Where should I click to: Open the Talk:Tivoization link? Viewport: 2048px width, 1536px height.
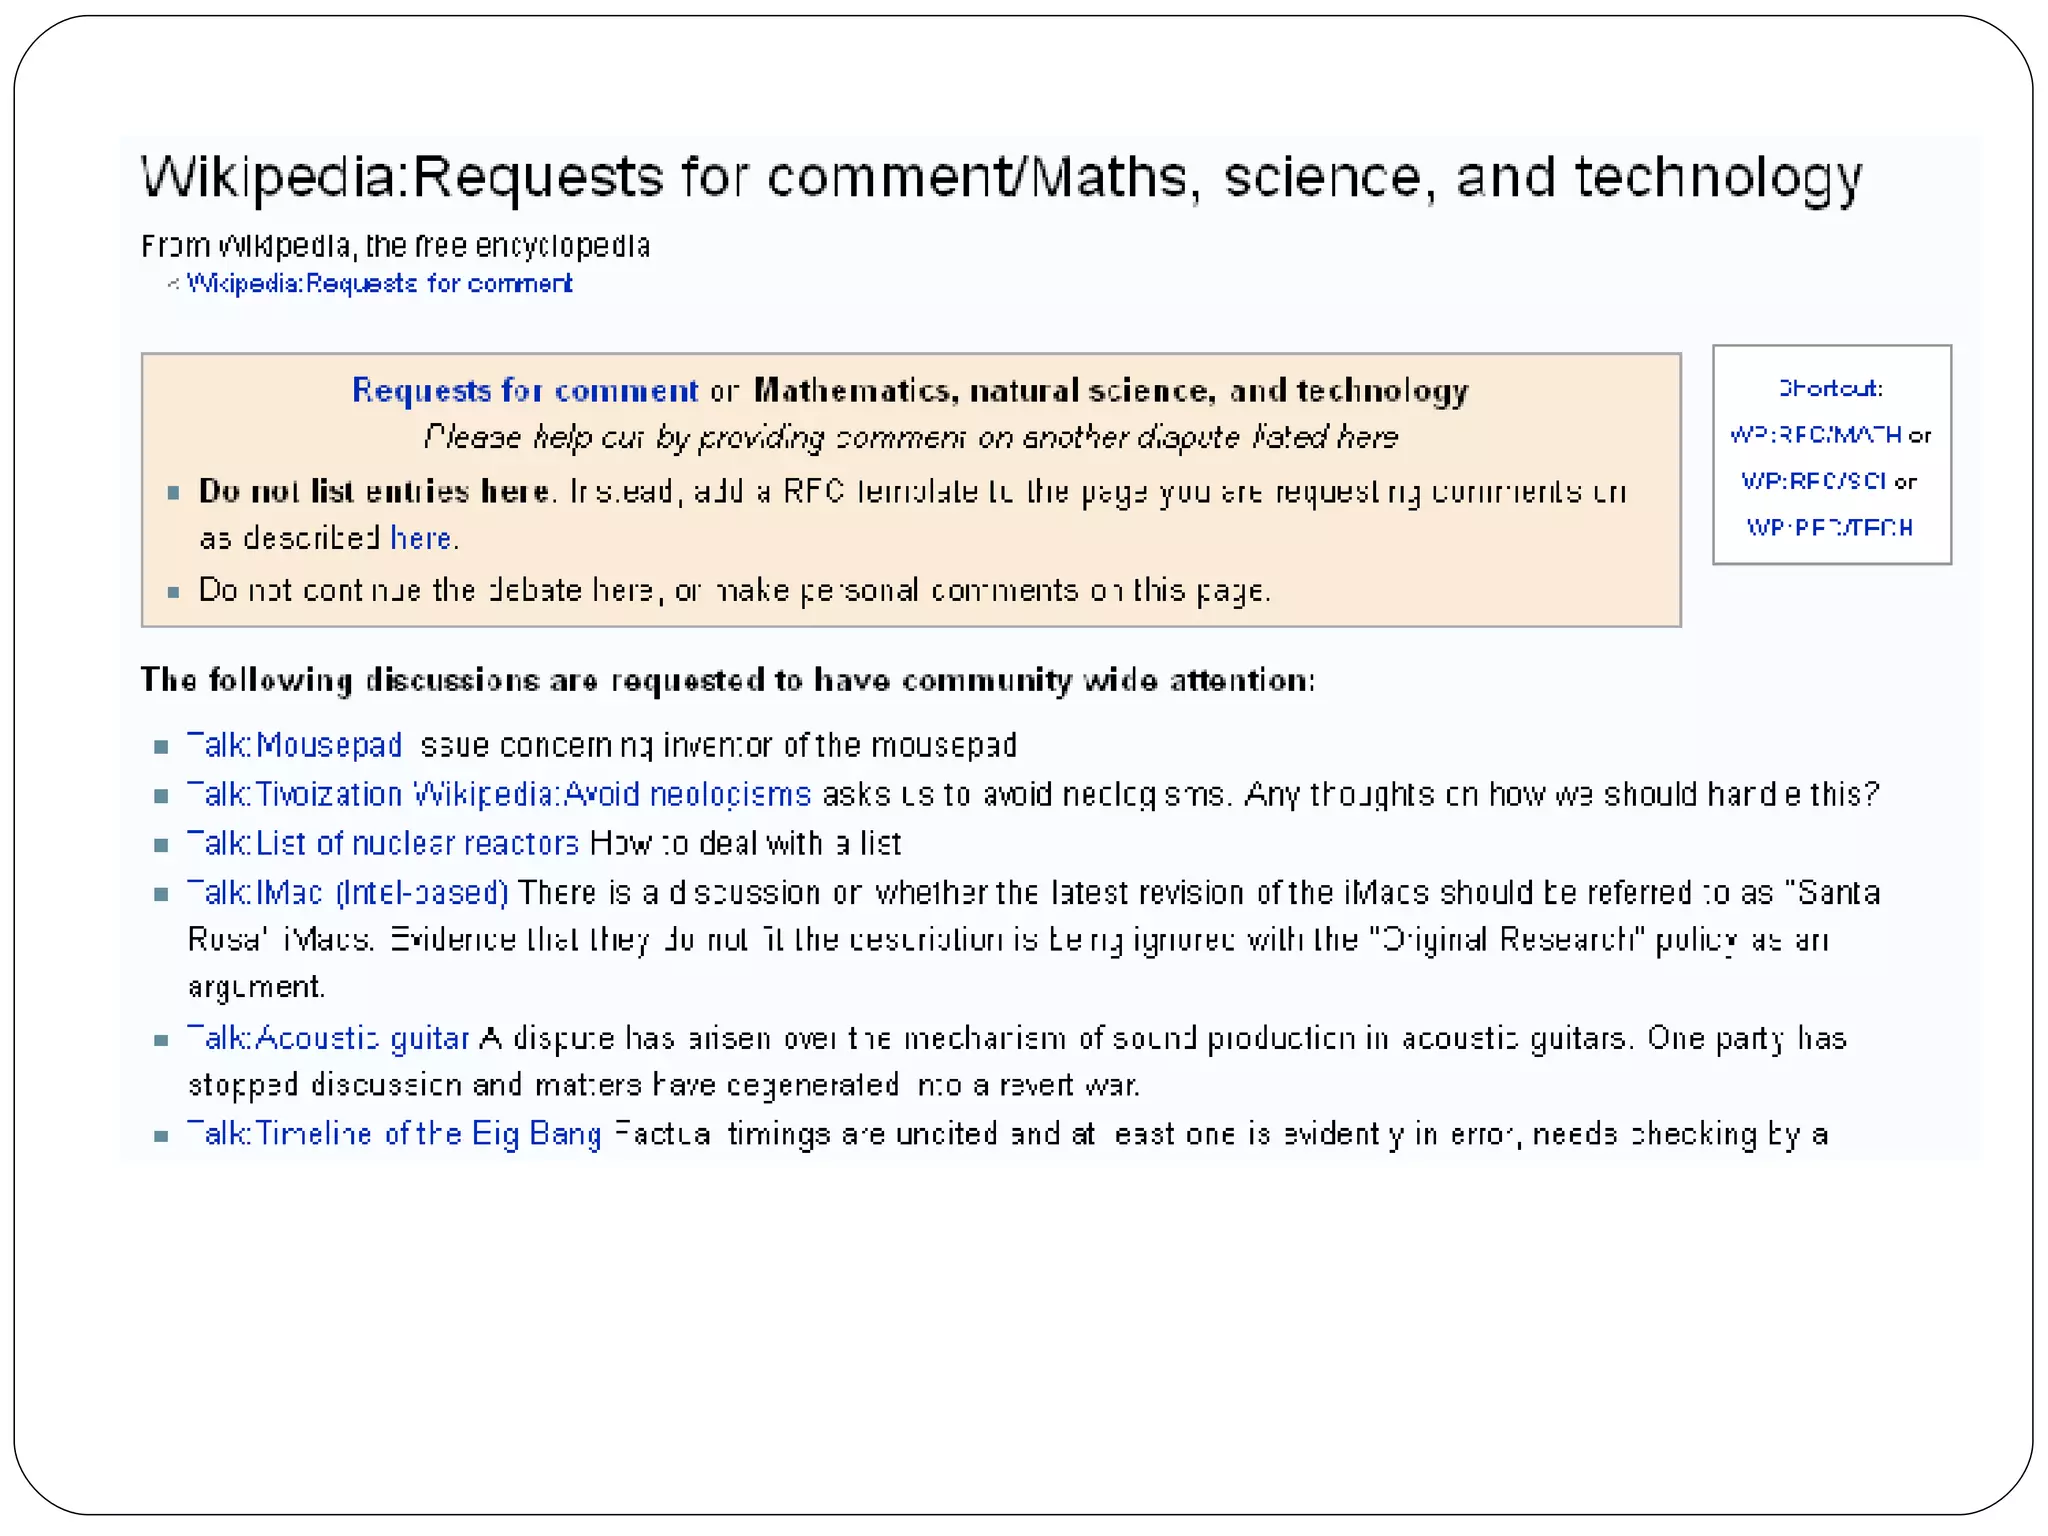point(294,794)
